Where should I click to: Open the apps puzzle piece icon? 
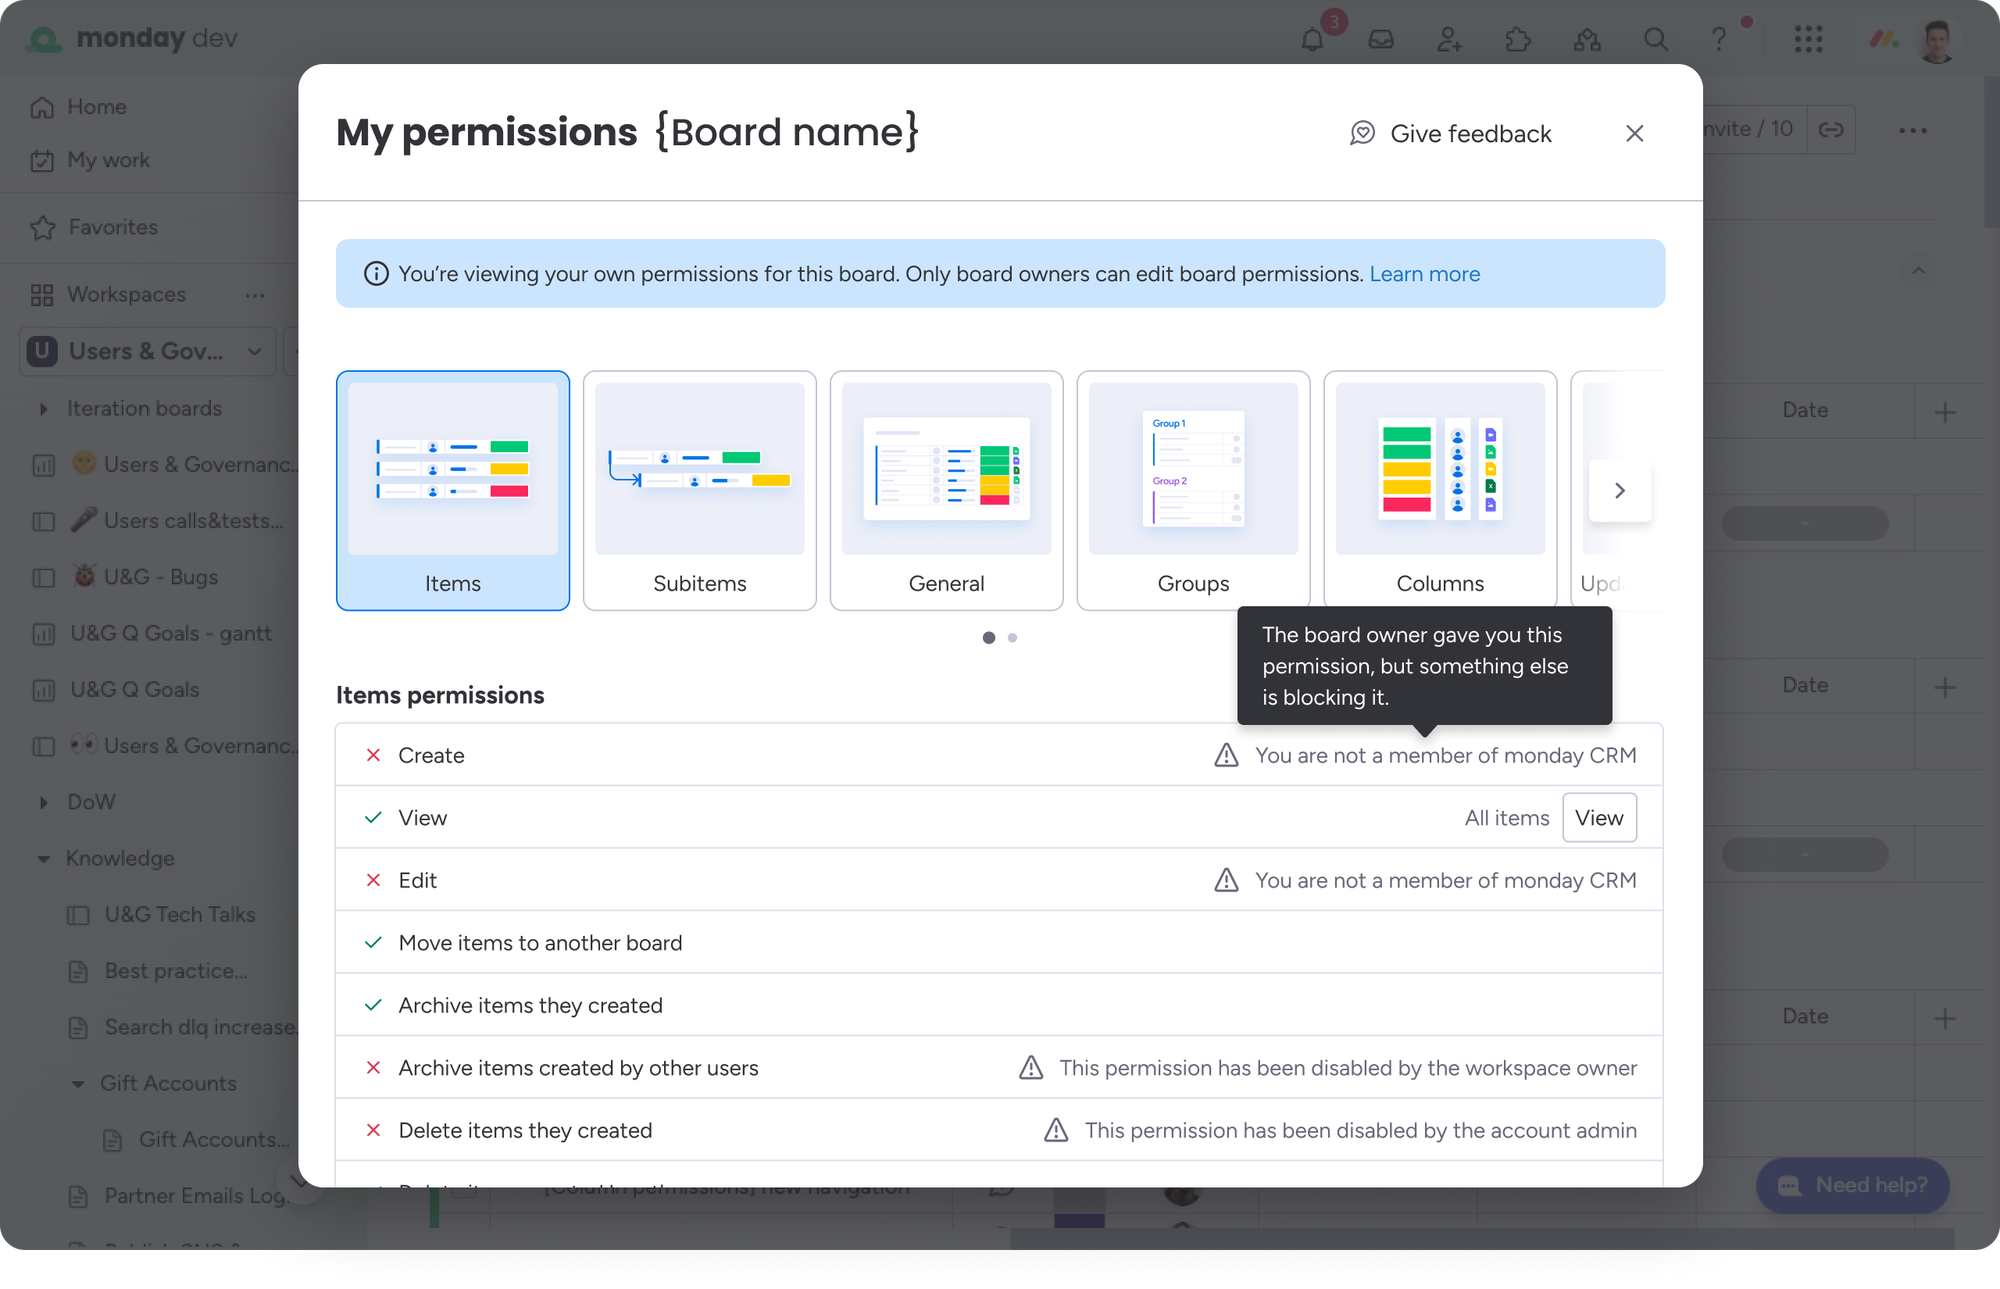1518,40
